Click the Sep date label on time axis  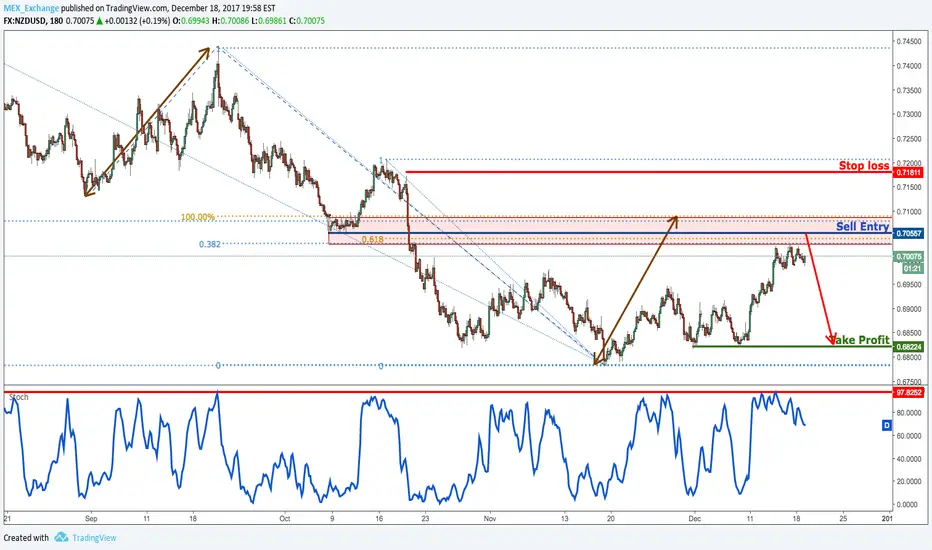(90, 518)
